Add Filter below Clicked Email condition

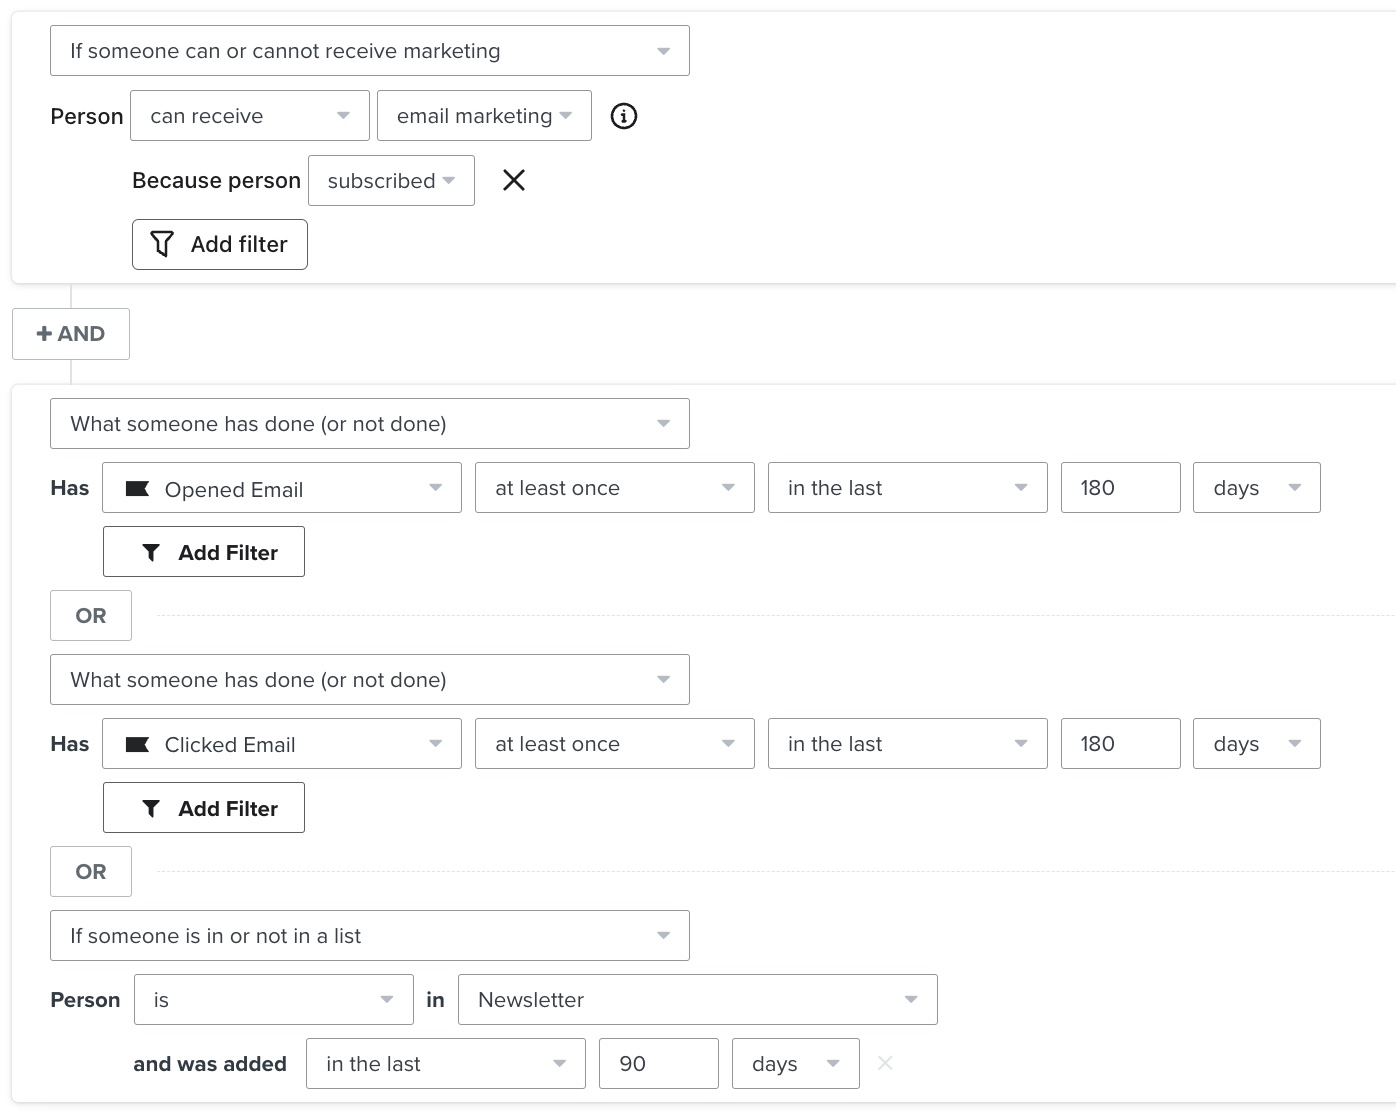click(204, 808)
